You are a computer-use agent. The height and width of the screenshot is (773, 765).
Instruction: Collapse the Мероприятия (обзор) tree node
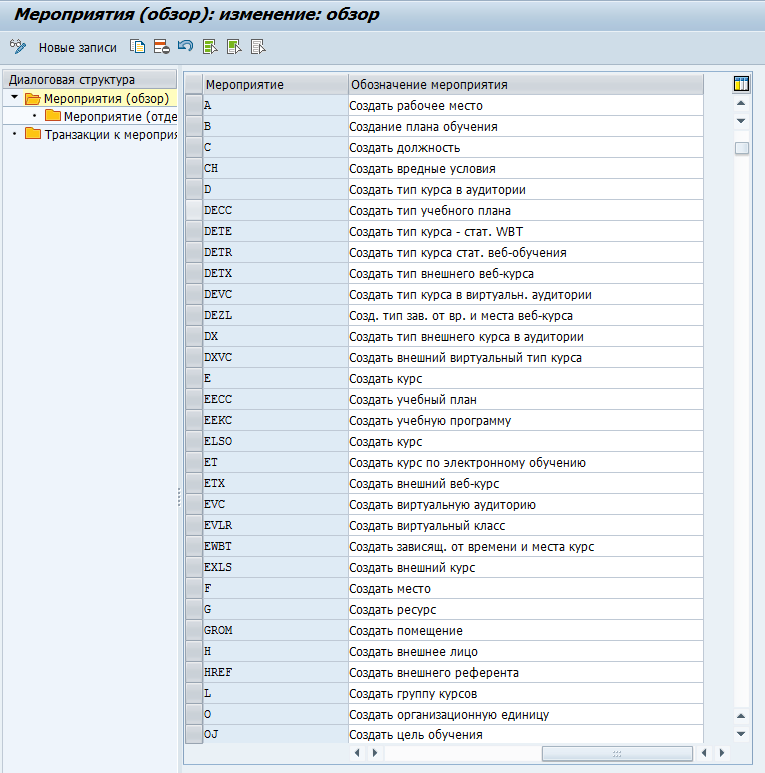[14, 98]
